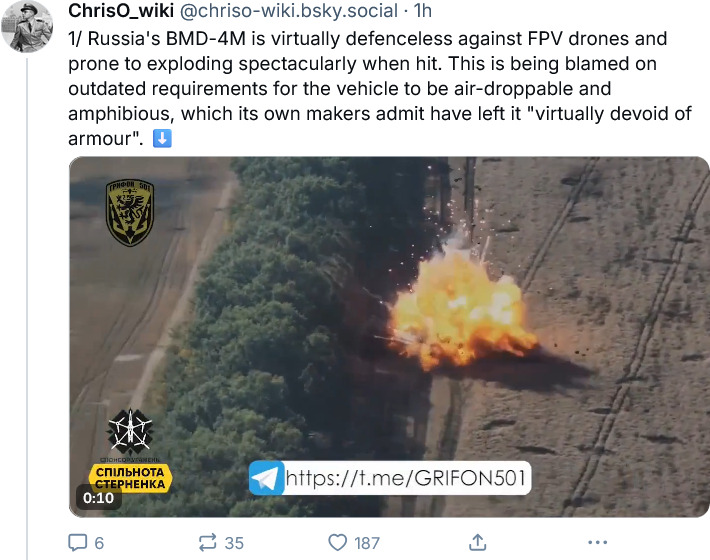Open the post's 1h timestamp
Viewport: 710px width, 560px height.
coord(423,11)
